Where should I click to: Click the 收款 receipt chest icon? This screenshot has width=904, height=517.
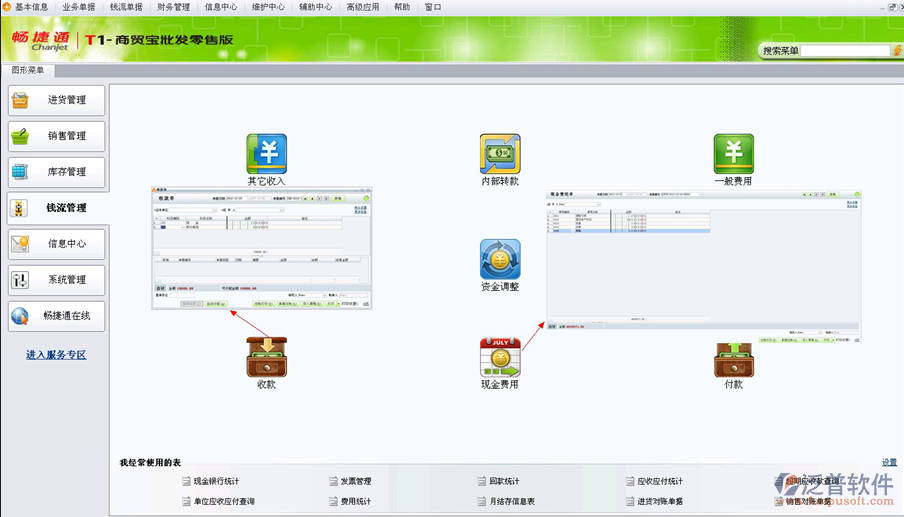tap(266, 357)
